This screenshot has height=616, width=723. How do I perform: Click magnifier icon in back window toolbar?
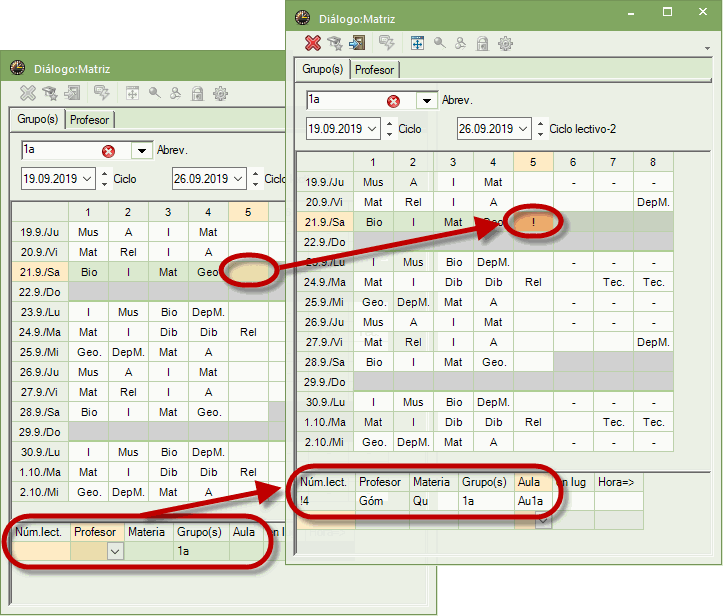point(154,93)
